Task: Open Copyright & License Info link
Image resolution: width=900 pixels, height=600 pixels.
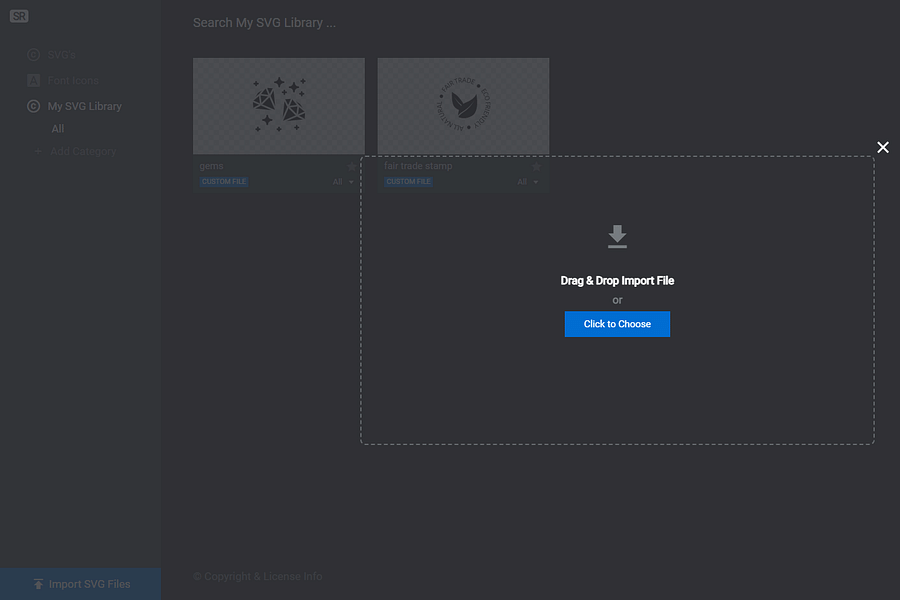Action: (258, 576)
